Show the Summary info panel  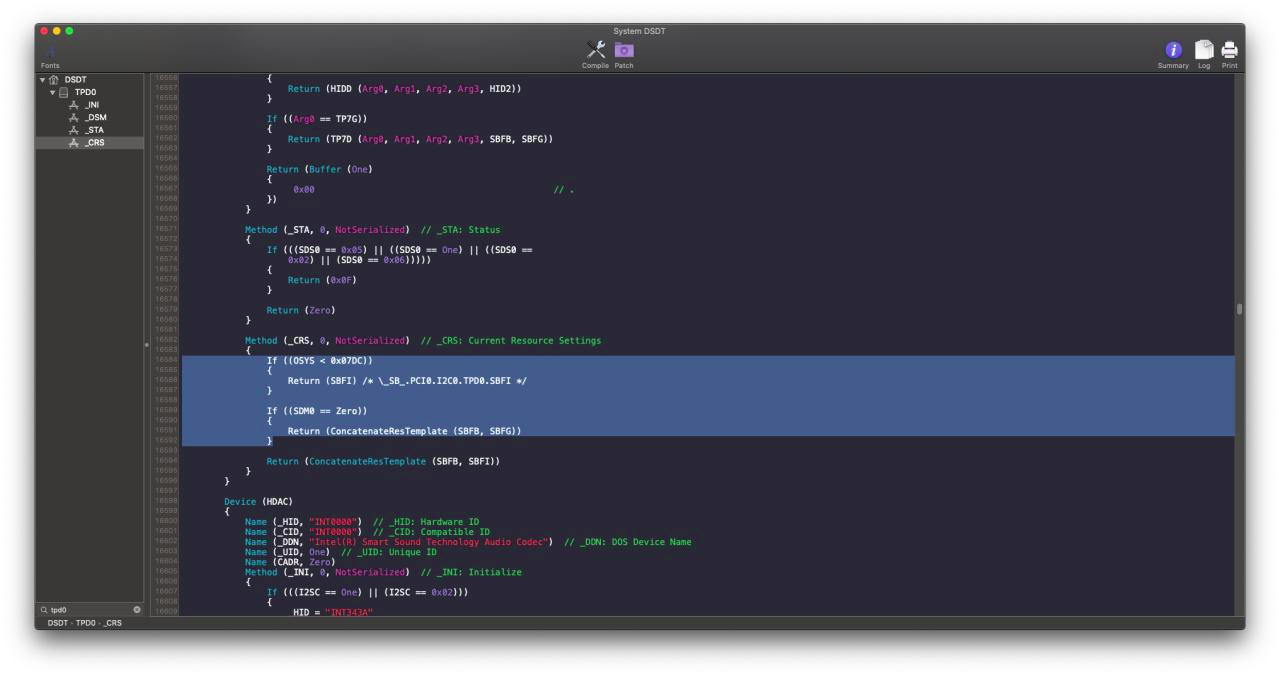coord(1174,54)
